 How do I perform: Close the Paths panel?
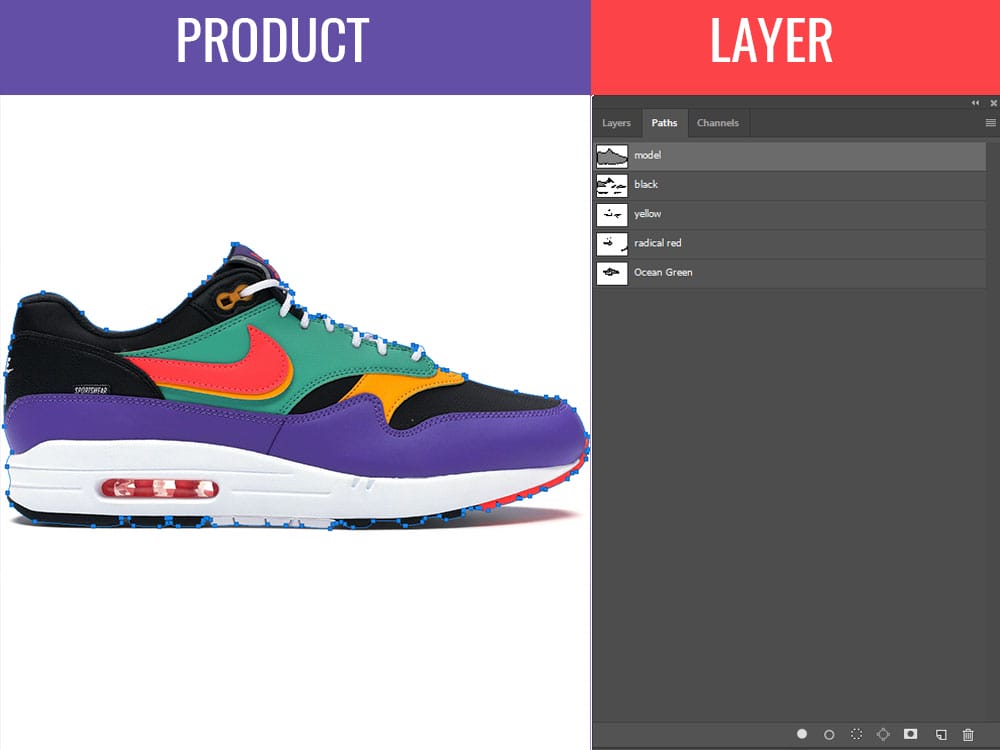[x=994, y=103]
